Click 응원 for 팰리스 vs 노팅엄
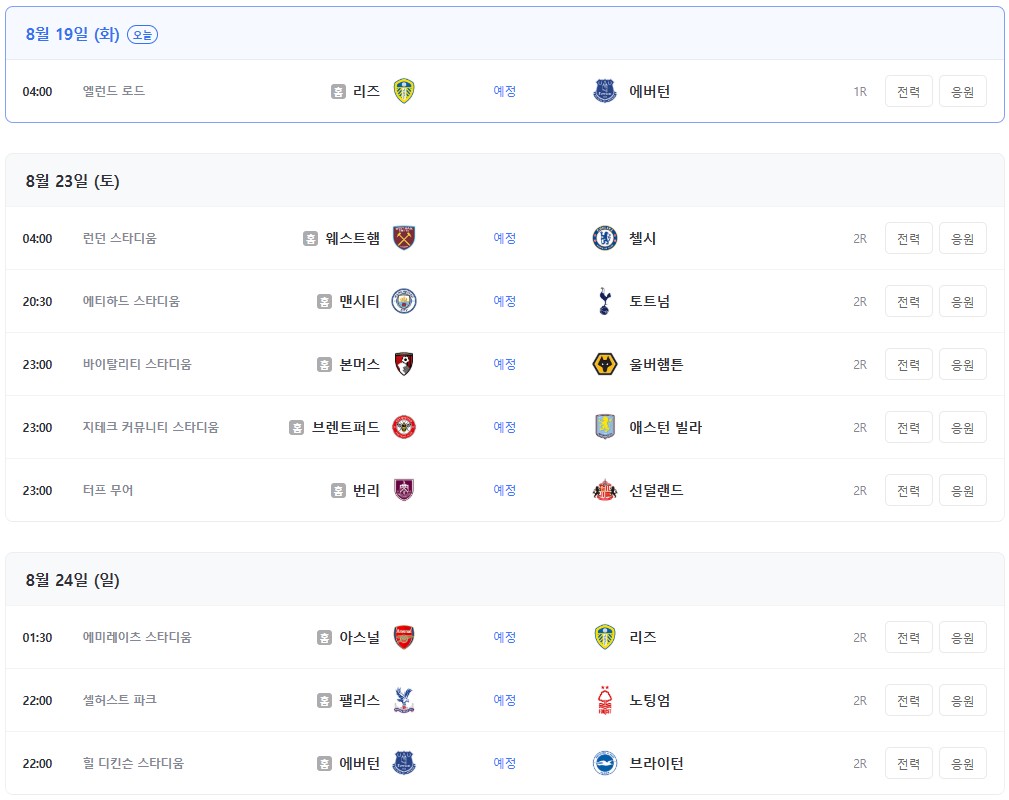The image size is (1009, 800). point(963,700)
